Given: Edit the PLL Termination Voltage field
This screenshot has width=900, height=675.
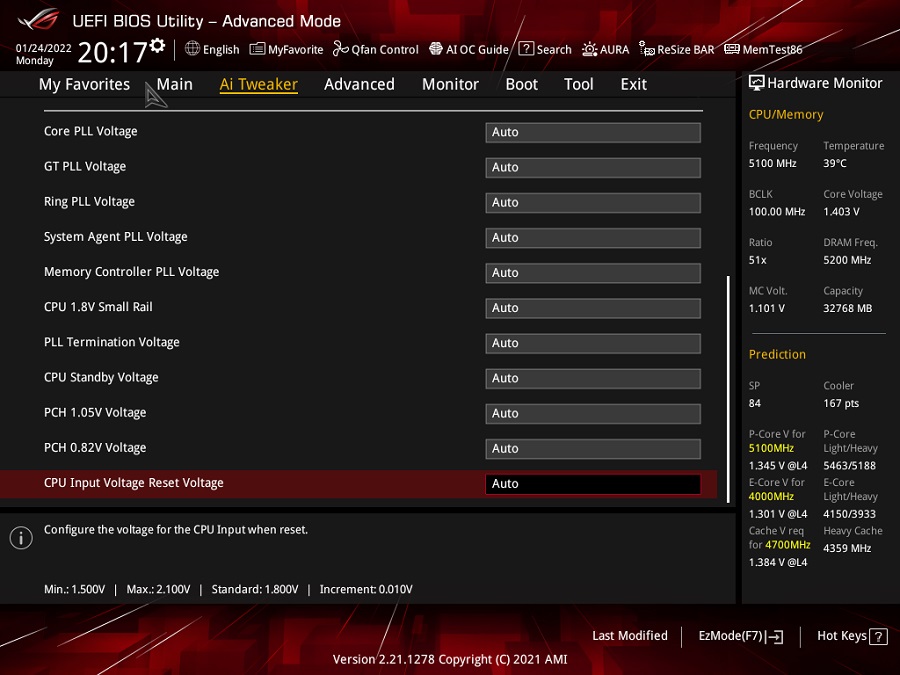Looking at the screenshot, I should pos(593,343).
